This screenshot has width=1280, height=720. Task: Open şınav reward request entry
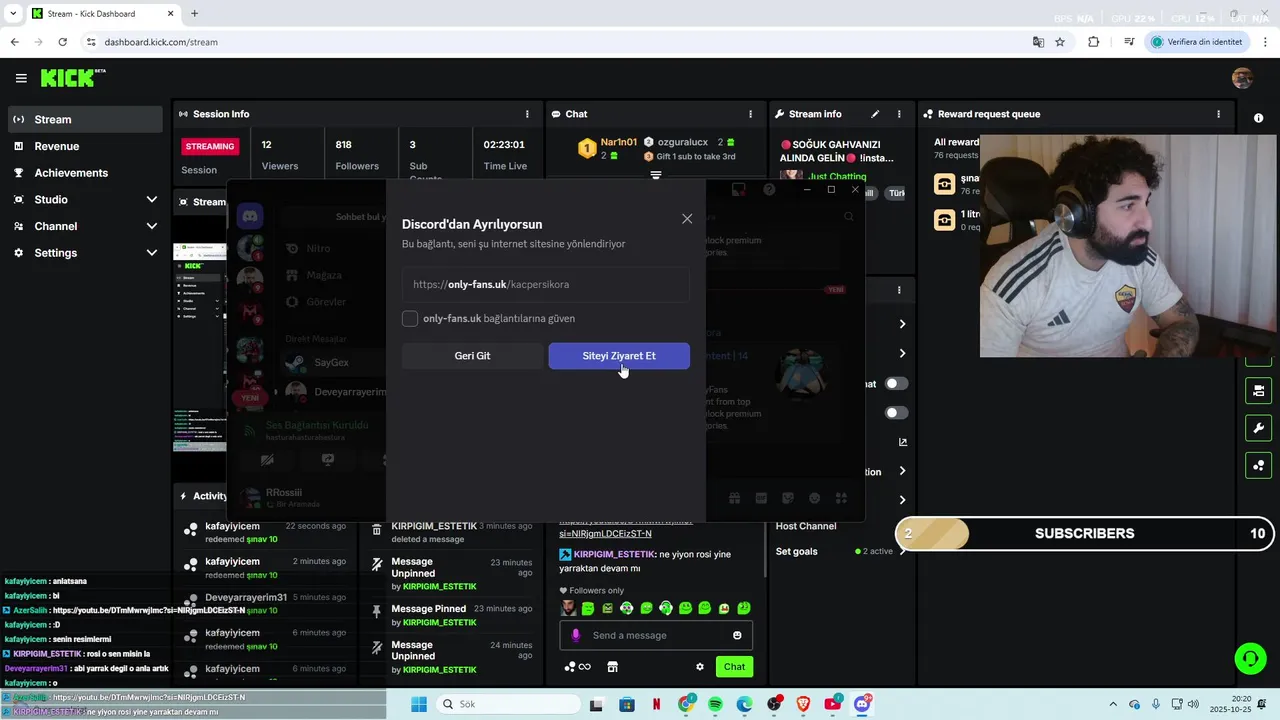956,184
